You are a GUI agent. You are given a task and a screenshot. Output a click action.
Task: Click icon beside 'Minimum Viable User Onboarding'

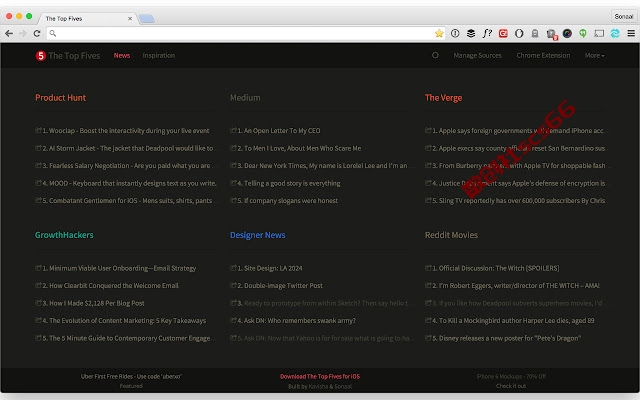click(x=38, y=268)
